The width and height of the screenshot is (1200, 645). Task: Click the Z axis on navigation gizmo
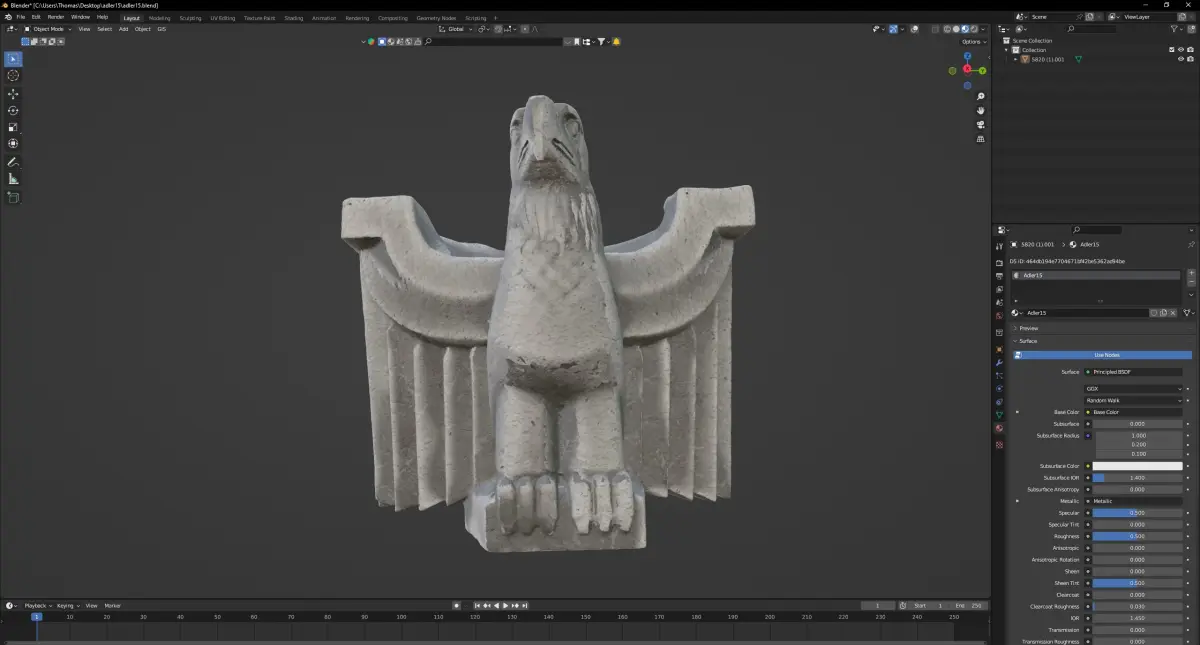click(x=968, y=56)
